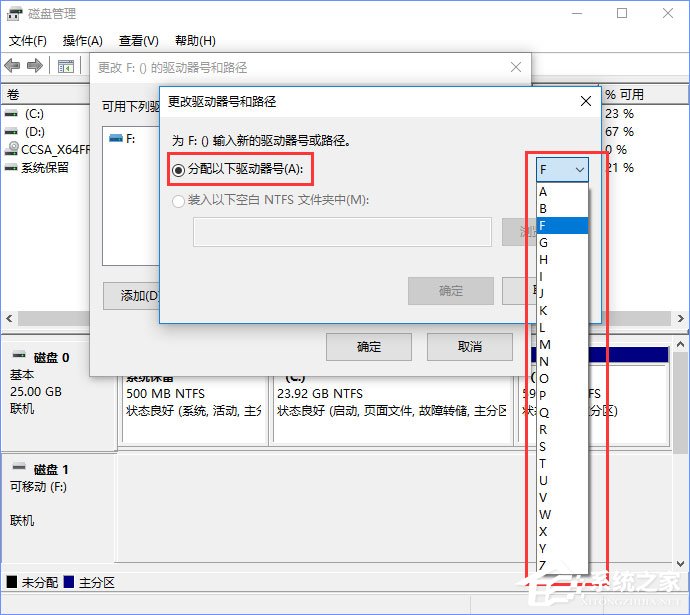Click the horizontal scrollbar left arrow
The width and height of the screenshot is (690, 615).
9,318
